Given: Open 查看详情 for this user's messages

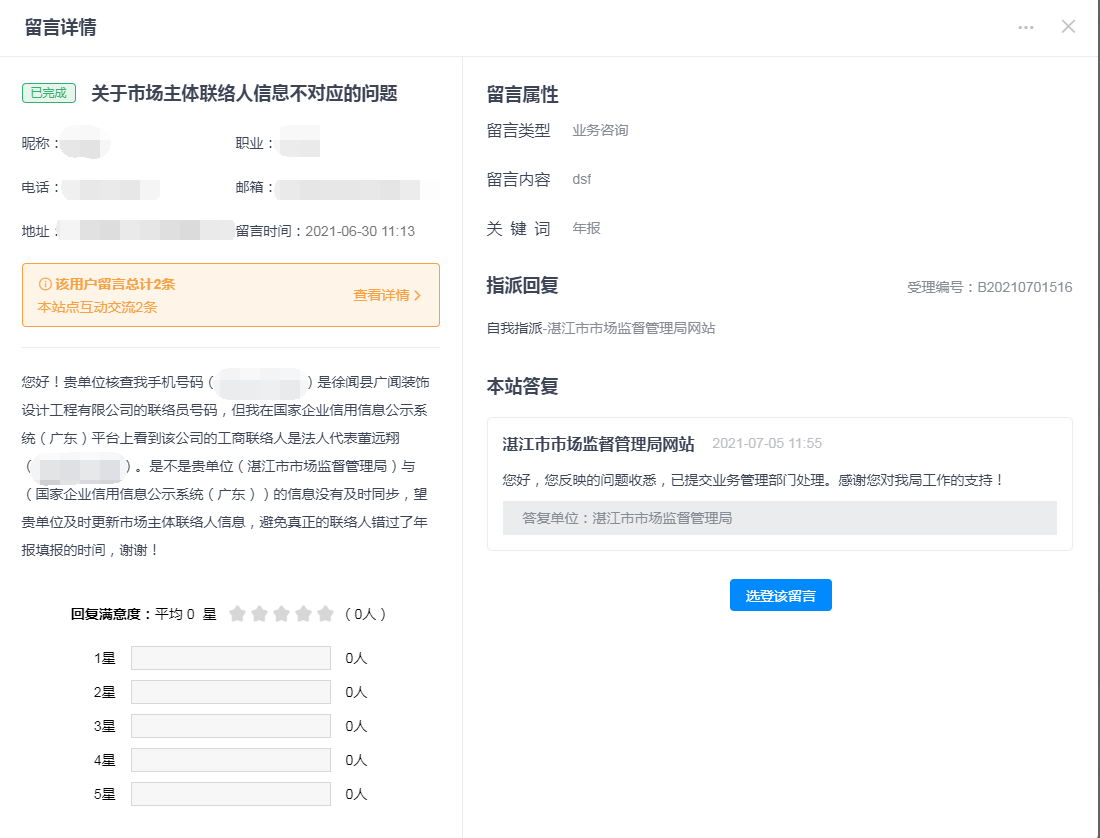Looking at the screenshot, I should [x=381, y=295].
